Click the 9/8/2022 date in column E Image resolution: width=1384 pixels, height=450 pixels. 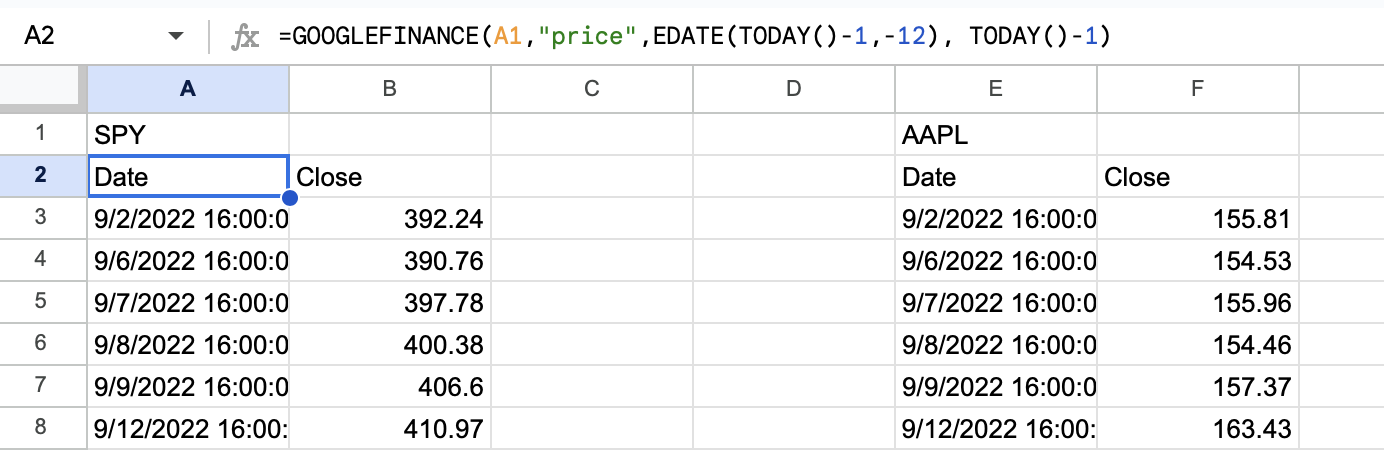(996, 344)
